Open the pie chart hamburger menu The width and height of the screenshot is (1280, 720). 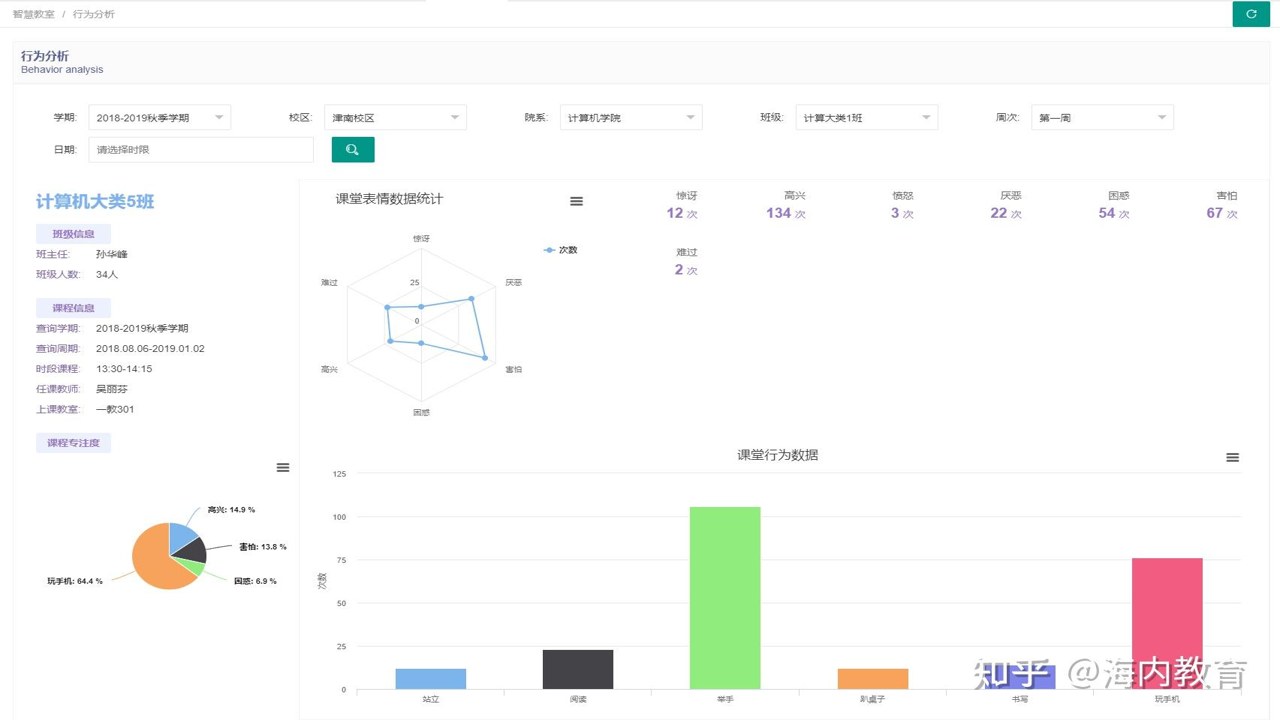click(283, 467)
